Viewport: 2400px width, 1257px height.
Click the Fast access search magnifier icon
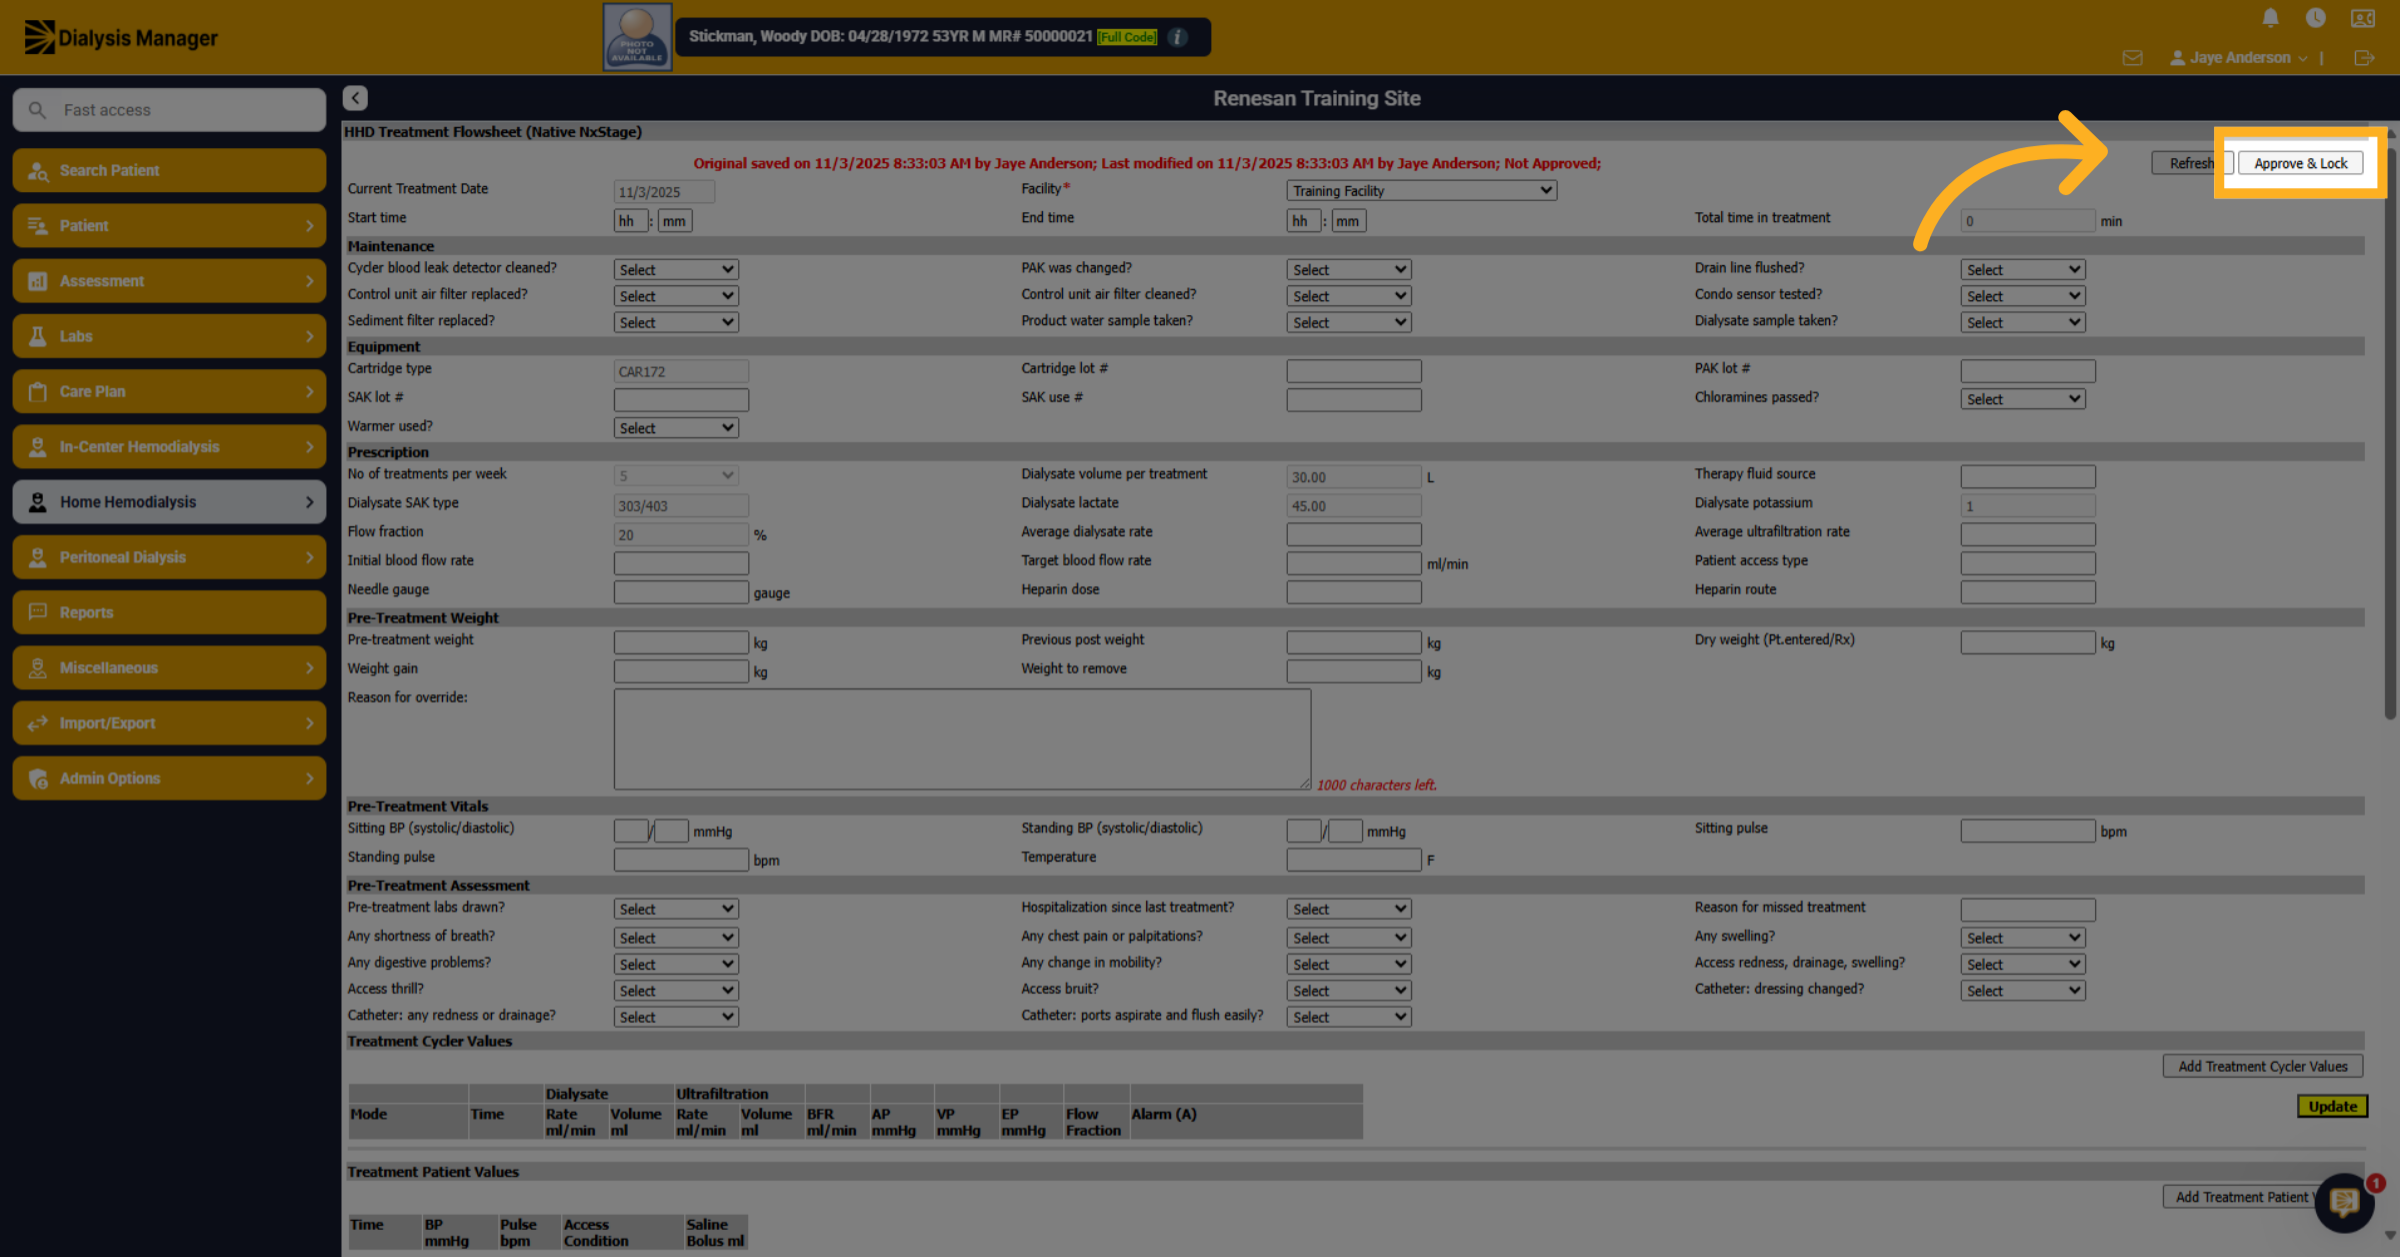click(x=37, y=110)
